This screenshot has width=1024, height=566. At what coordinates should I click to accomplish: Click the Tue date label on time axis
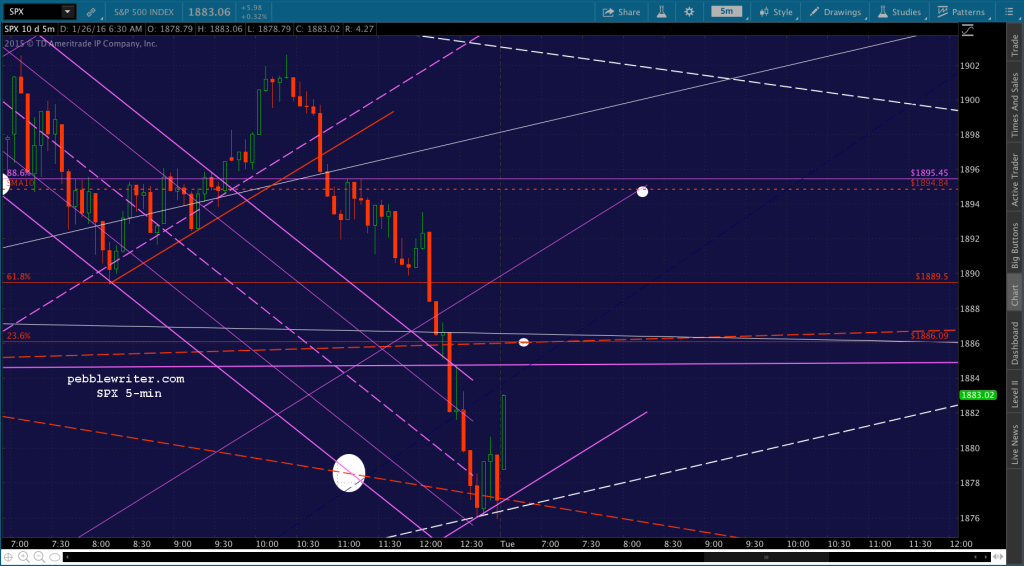pyautogui.click(x=507, y=544)
